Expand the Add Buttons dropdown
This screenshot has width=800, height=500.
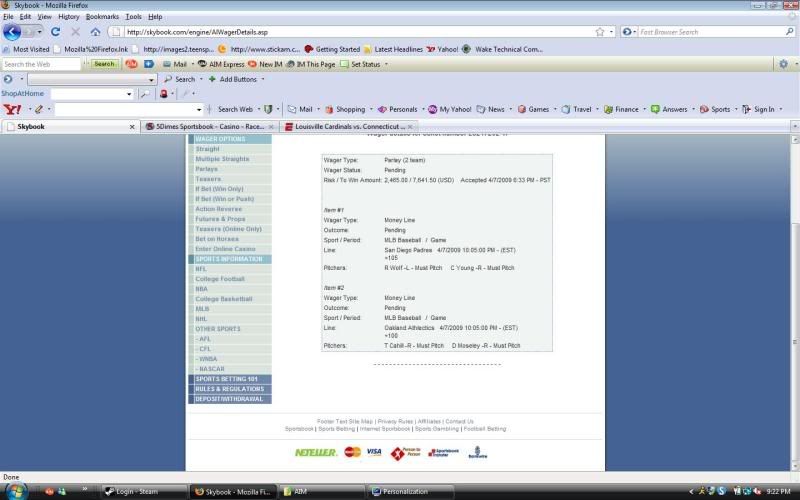[x=263, y=79]
